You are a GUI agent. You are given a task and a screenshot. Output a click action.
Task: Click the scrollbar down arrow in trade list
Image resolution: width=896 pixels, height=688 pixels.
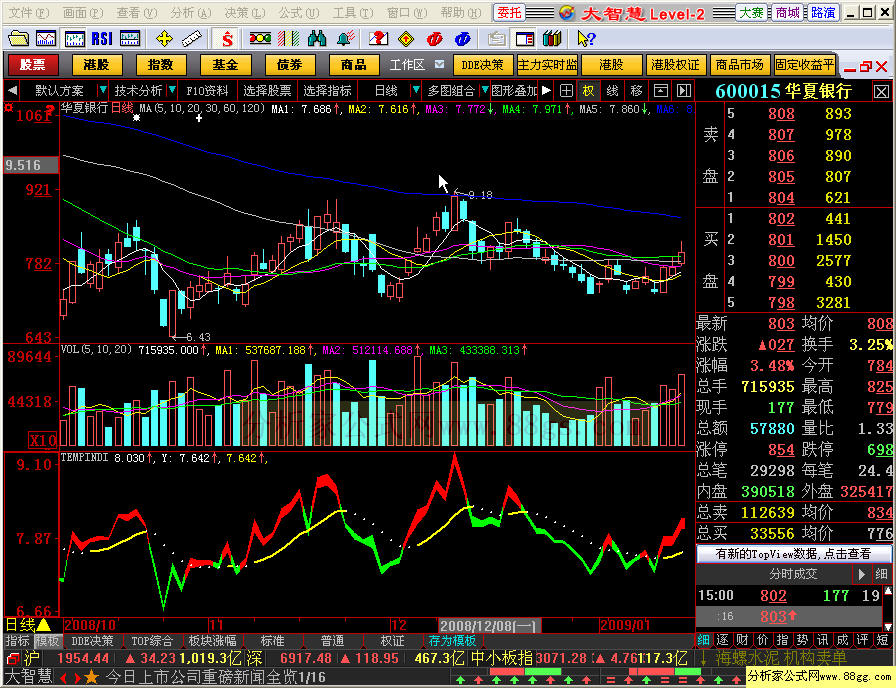pyautogui.click(x=889, y=627)
